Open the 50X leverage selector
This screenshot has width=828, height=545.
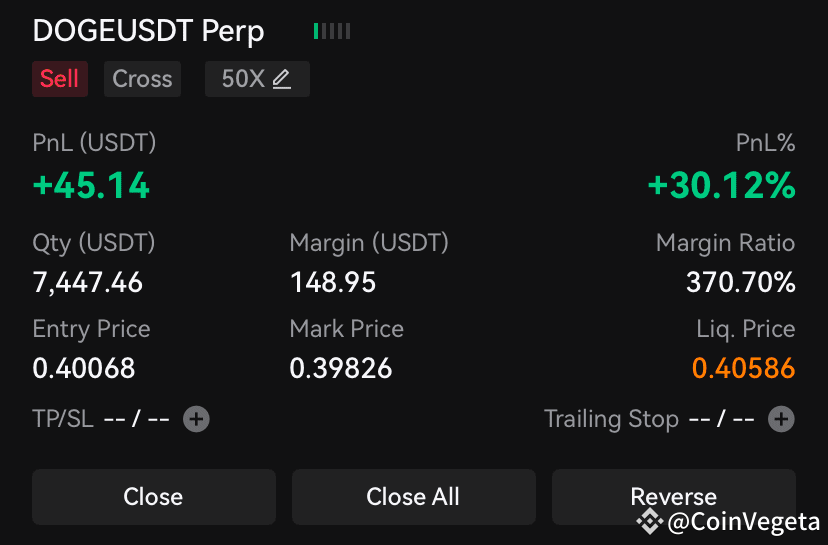click(257, 79)
